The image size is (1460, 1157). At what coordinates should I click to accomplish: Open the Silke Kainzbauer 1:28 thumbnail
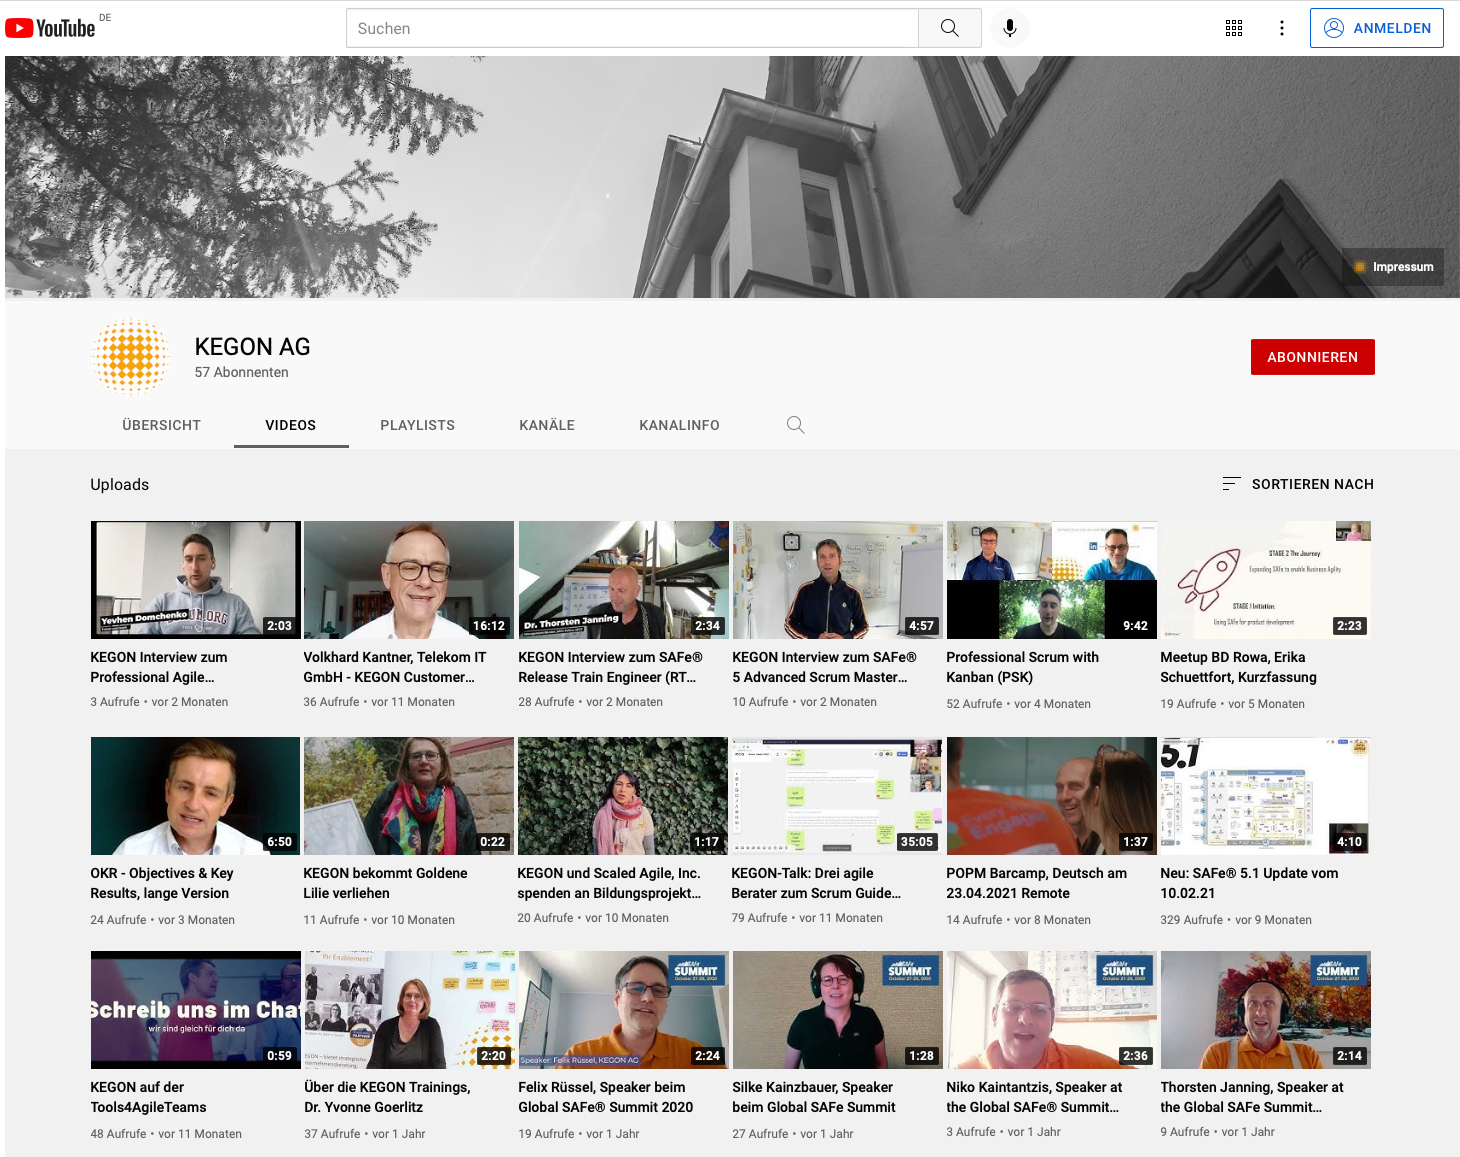click(837, 1010)
